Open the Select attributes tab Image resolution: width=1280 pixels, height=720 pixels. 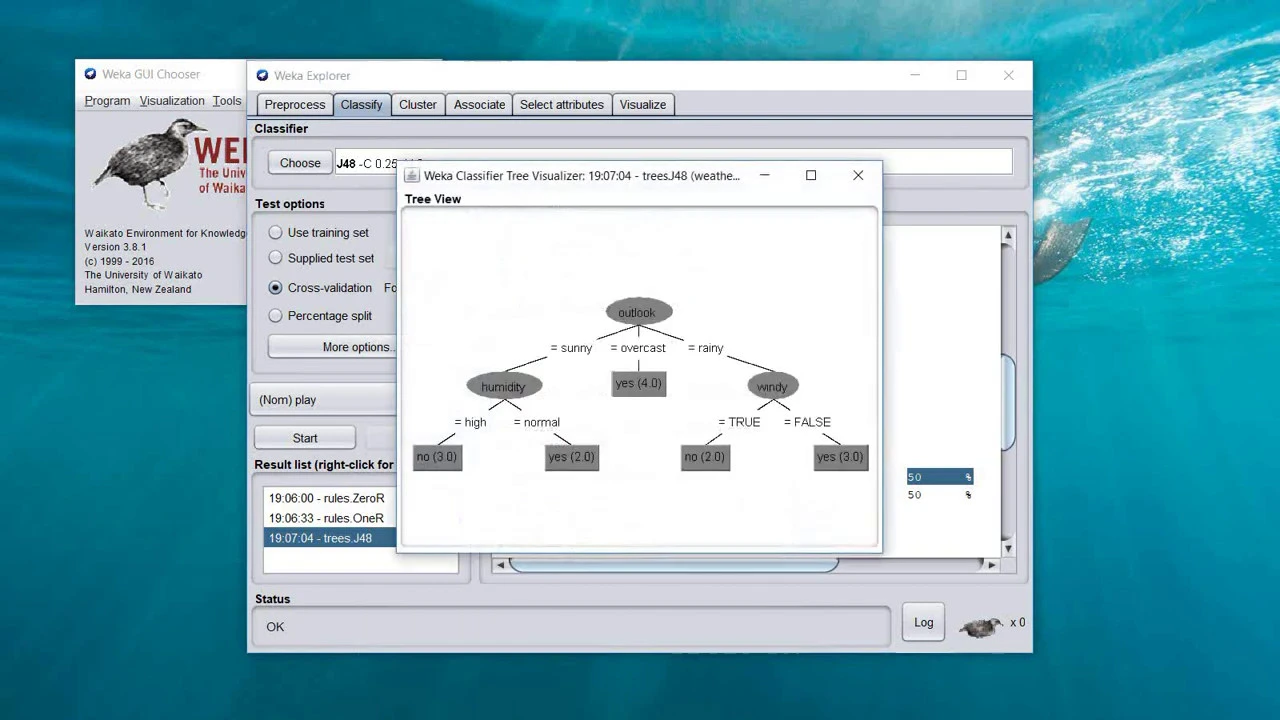pyautogui.click(x=562, y=104)
